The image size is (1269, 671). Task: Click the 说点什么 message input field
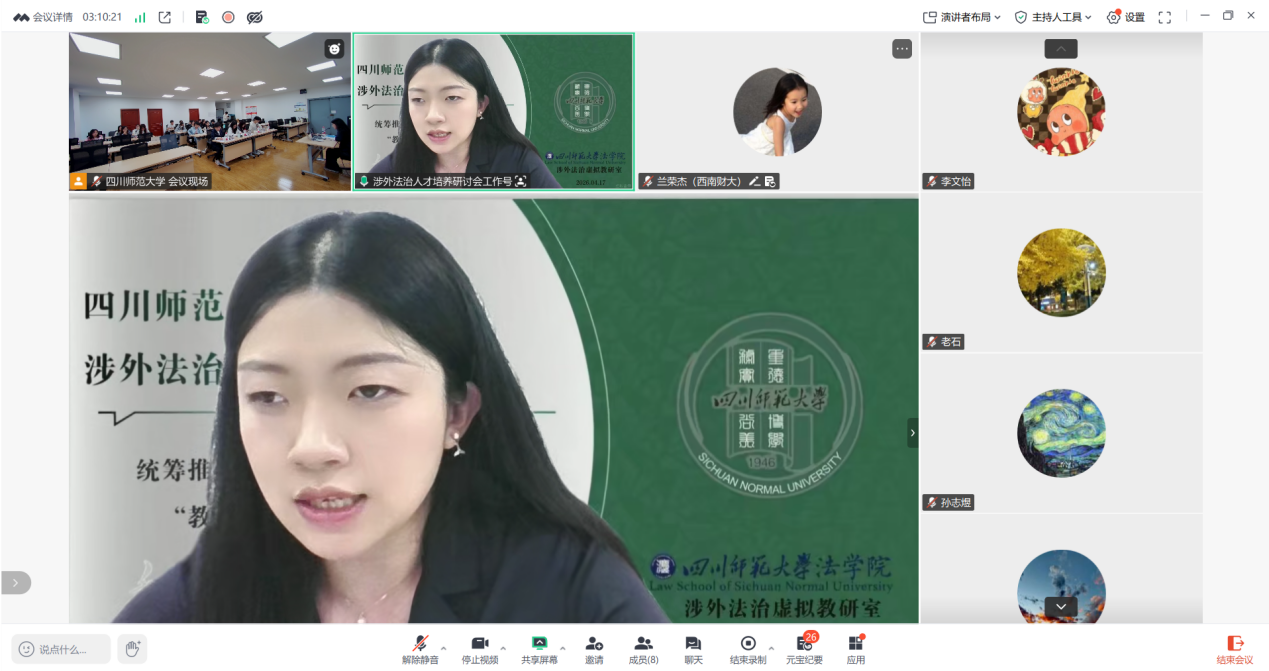click(x=62, y=649)
